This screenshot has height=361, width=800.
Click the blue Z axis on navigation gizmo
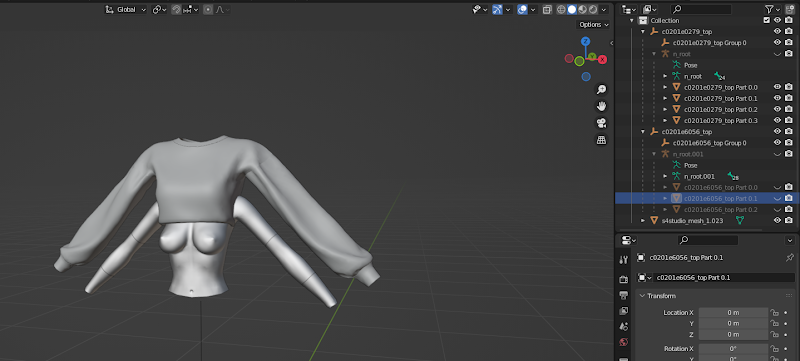point(586,41)
